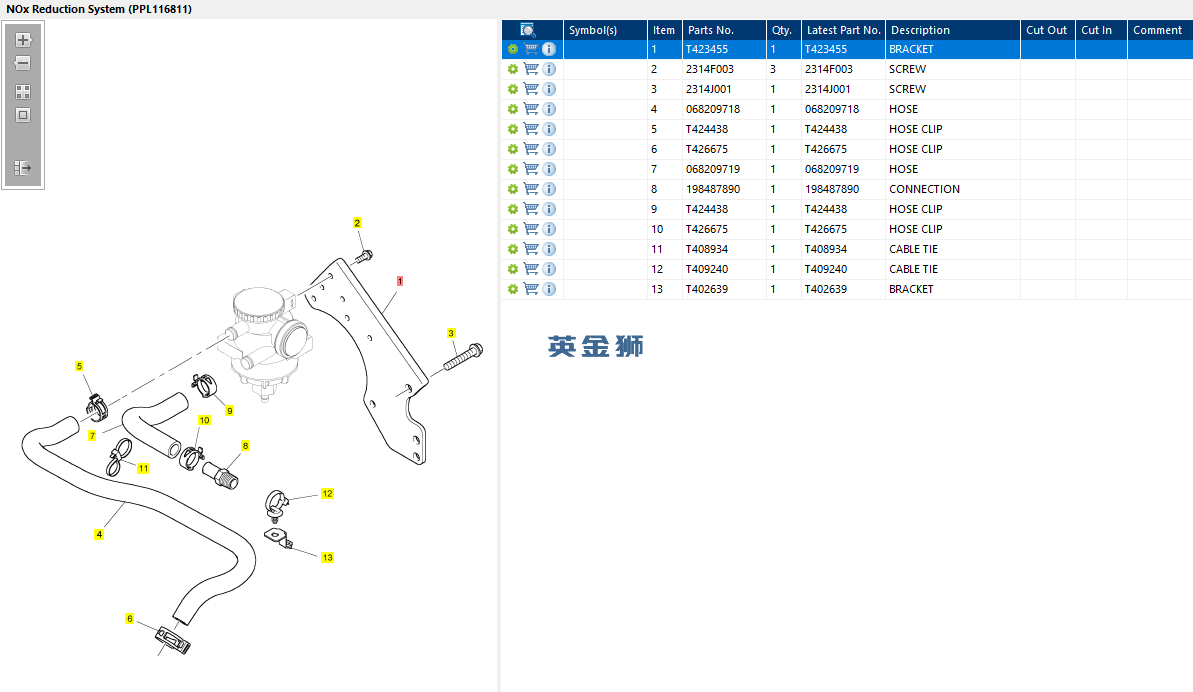Select part number 068209719 in Parts No. column
1193x692 pixels.
click(x=713, y=170)
